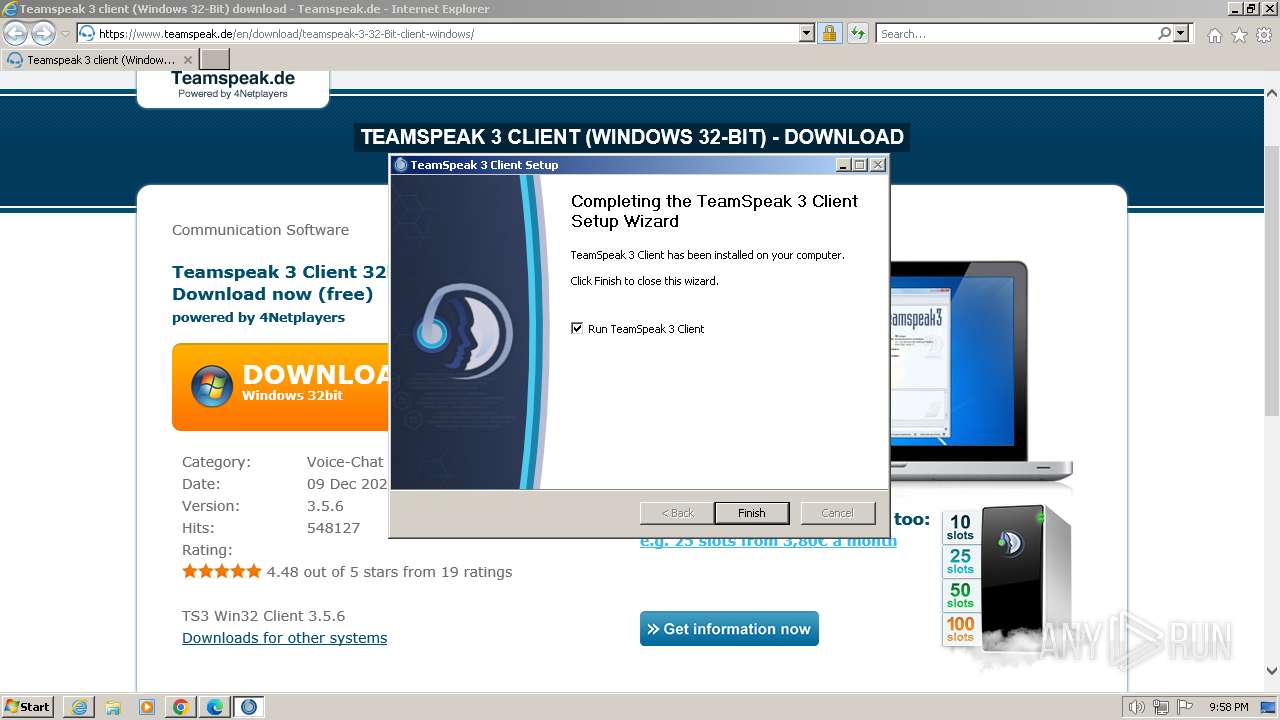Click the Back button in setup wizard
Screen dimensions: 1280x720
[677, 513]
